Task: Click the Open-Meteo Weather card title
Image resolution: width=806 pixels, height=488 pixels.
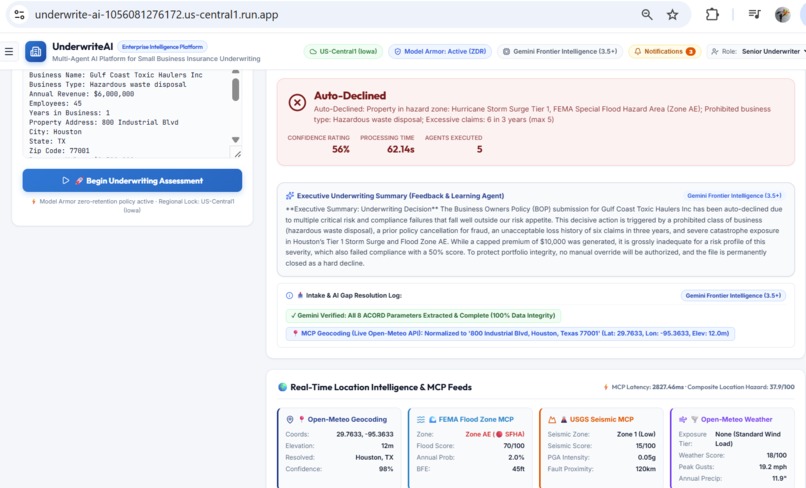Action: pyautogui.click(x=737, y=420)
